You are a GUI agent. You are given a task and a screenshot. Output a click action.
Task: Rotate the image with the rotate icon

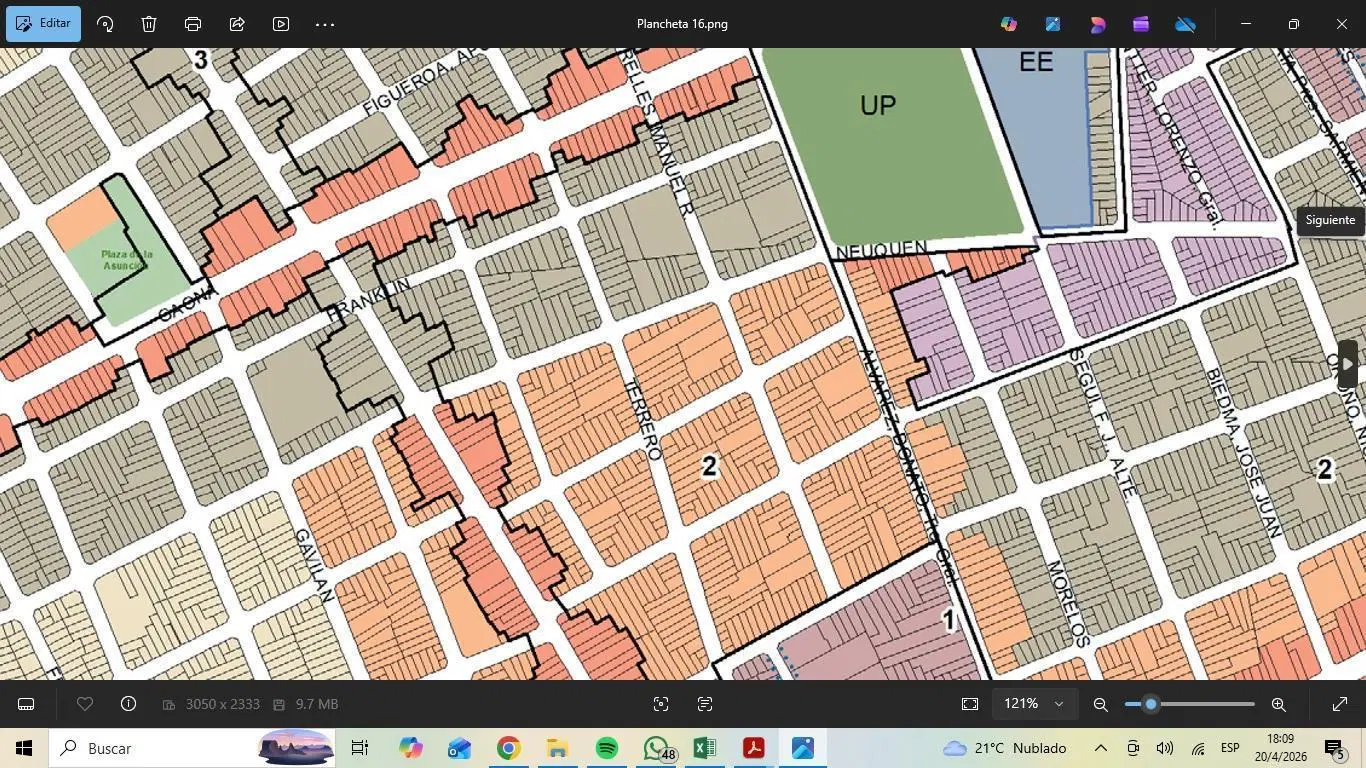[x=105, y=24]
